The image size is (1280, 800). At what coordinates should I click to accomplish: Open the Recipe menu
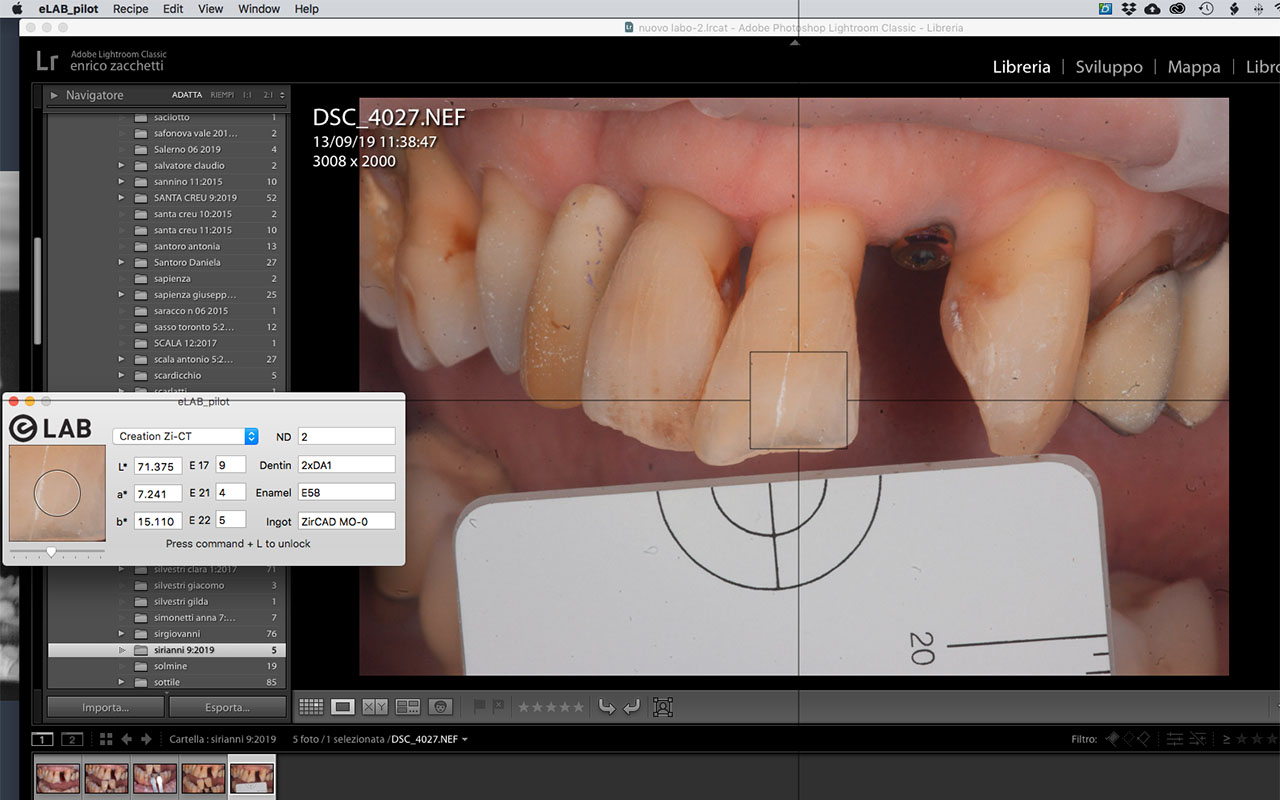click(x=130, y=9)
